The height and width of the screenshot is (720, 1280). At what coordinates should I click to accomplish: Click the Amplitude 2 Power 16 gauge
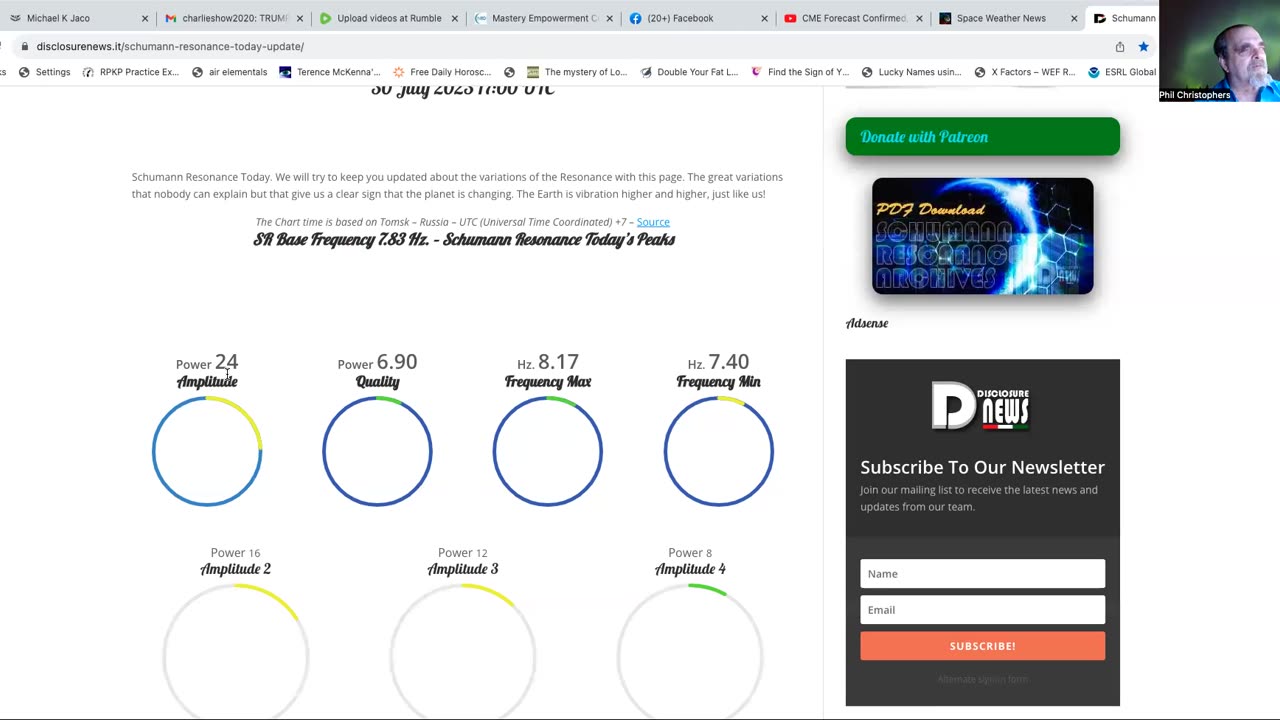tap(235, 650)
